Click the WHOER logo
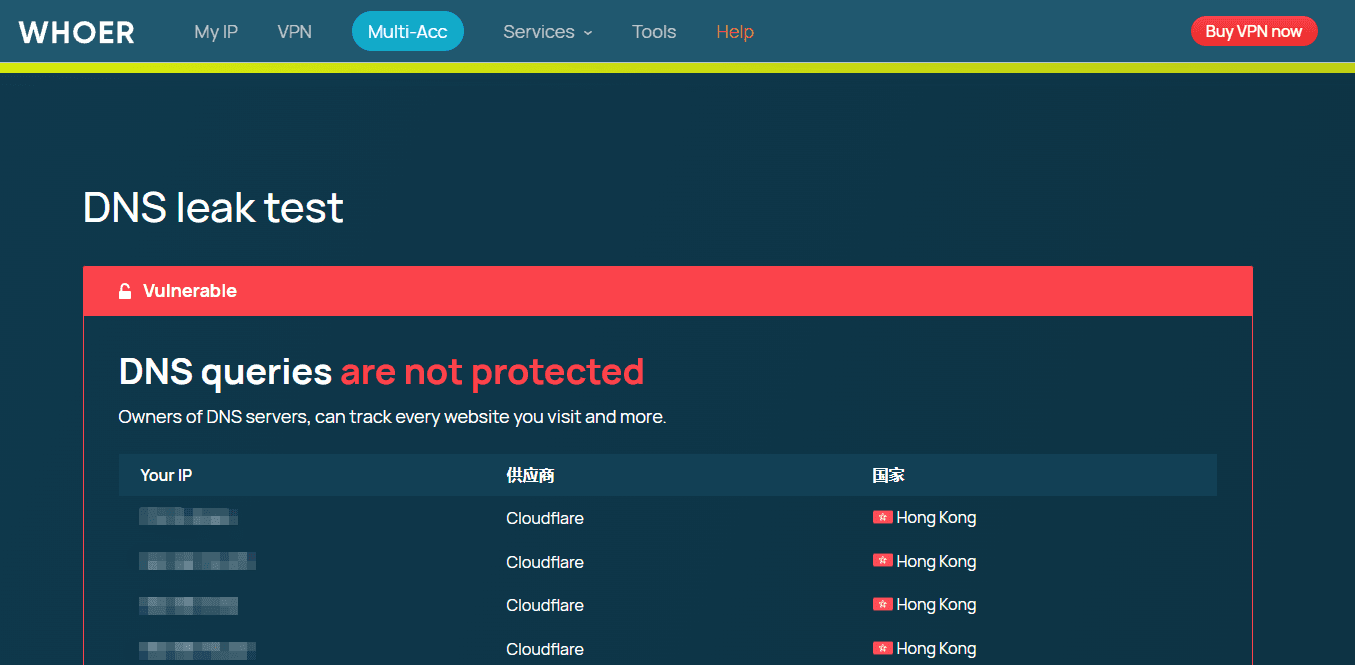1355x665 pixels. (76, 32)
